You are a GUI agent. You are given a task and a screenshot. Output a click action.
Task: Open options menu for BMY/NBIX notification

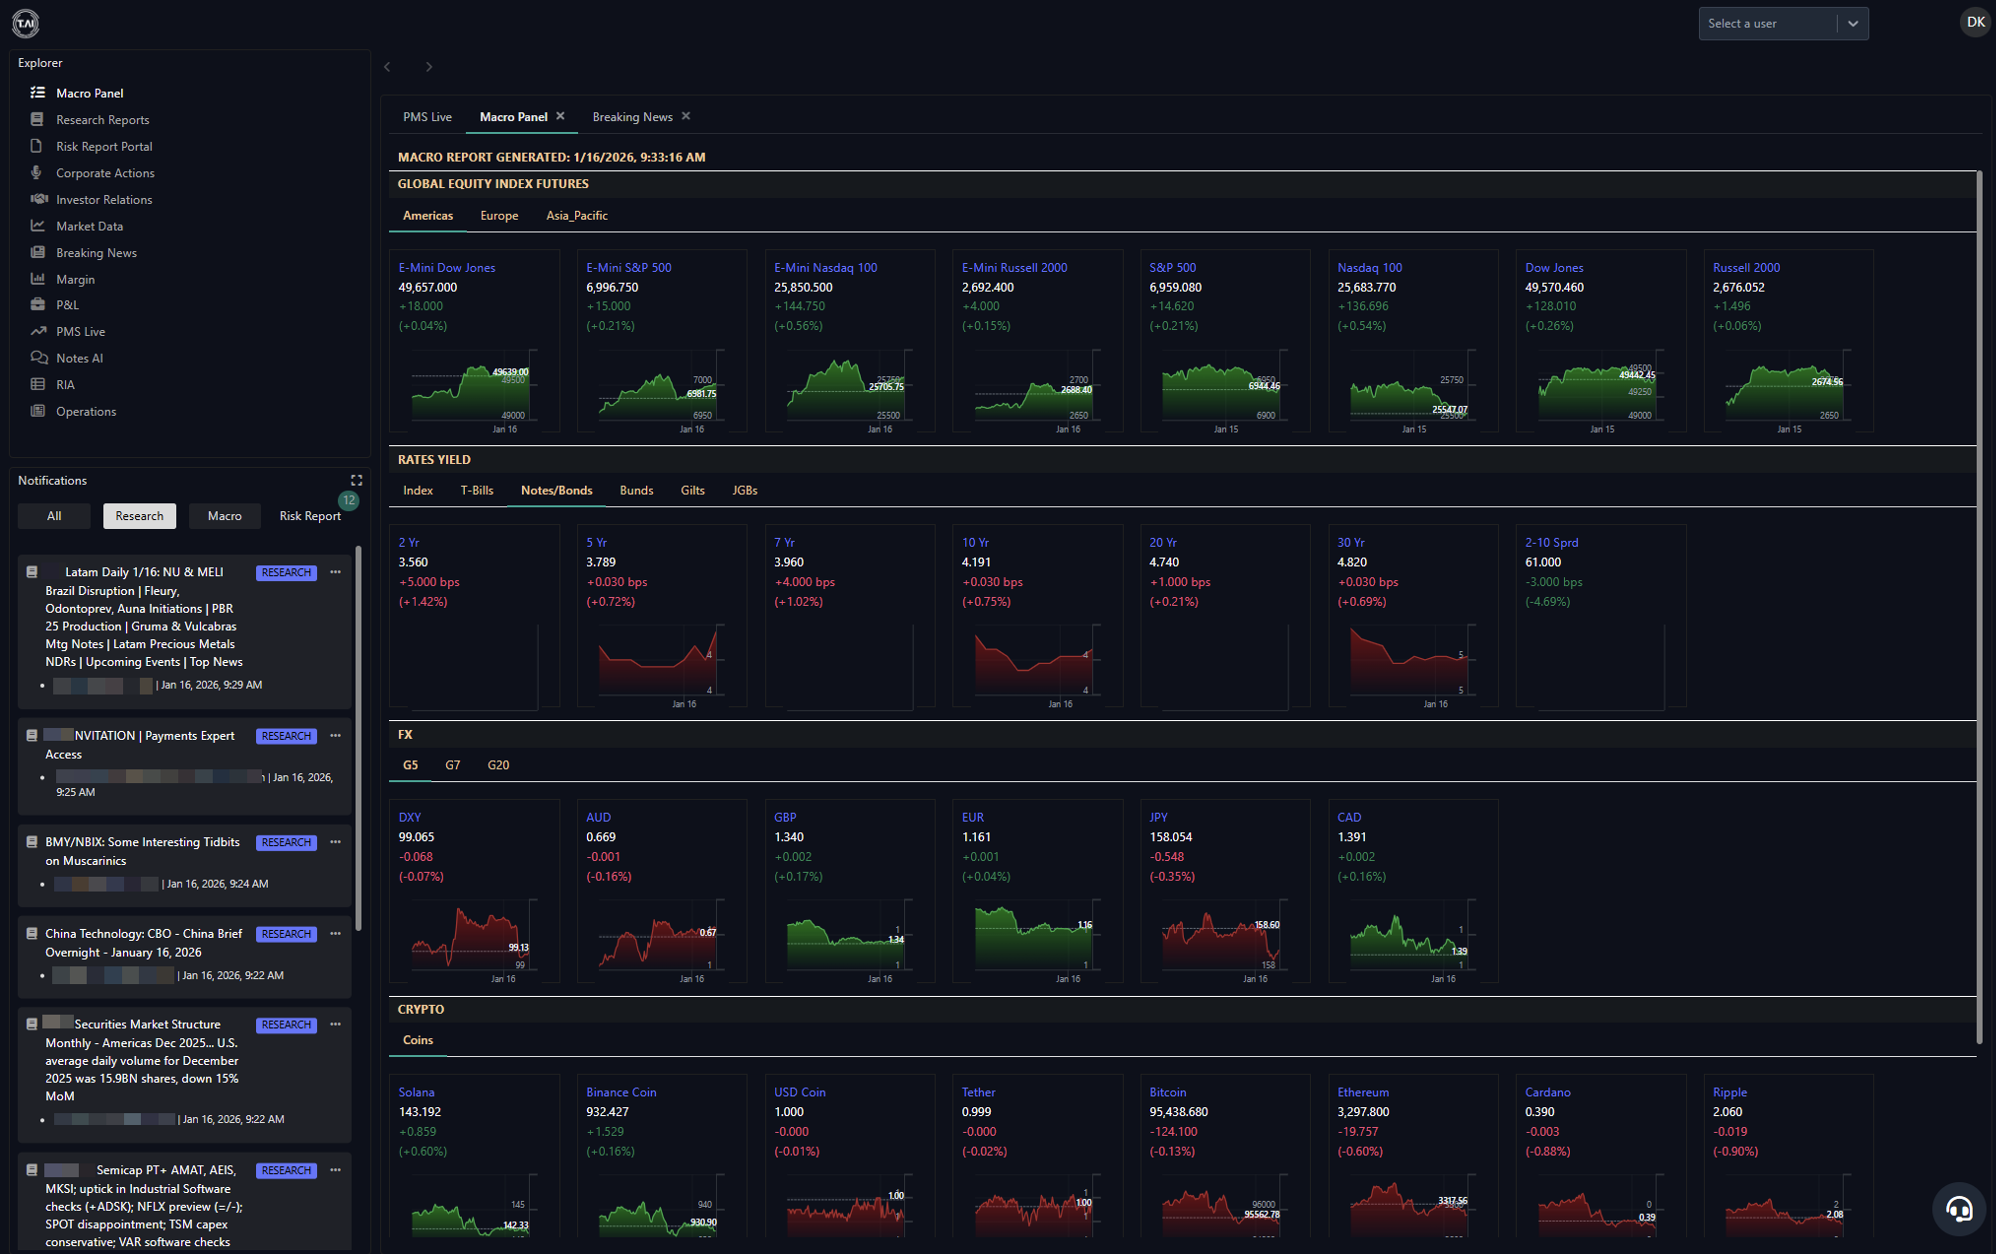(x=335, y=842)
